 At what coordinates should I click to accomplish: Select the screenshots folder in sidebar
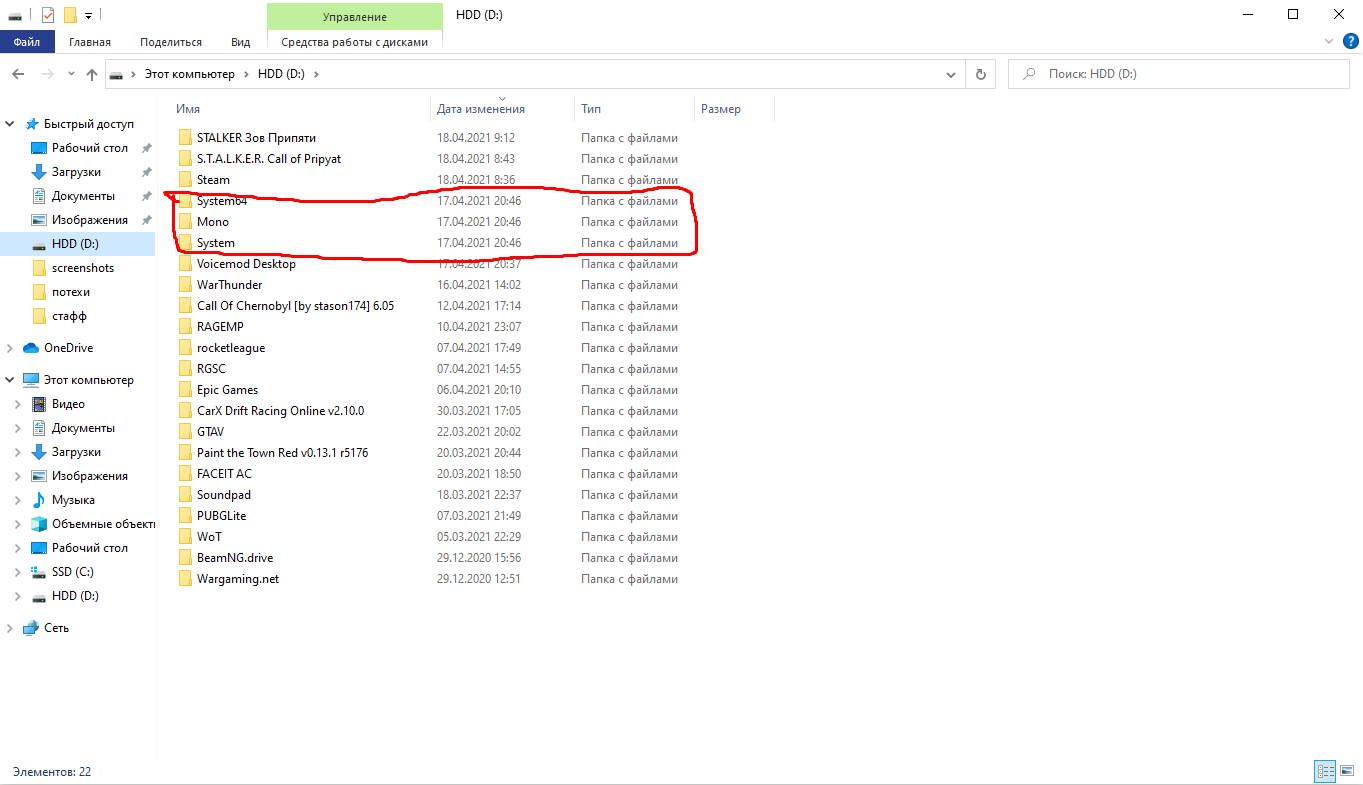pyautogui.click(x=83, y=268)
